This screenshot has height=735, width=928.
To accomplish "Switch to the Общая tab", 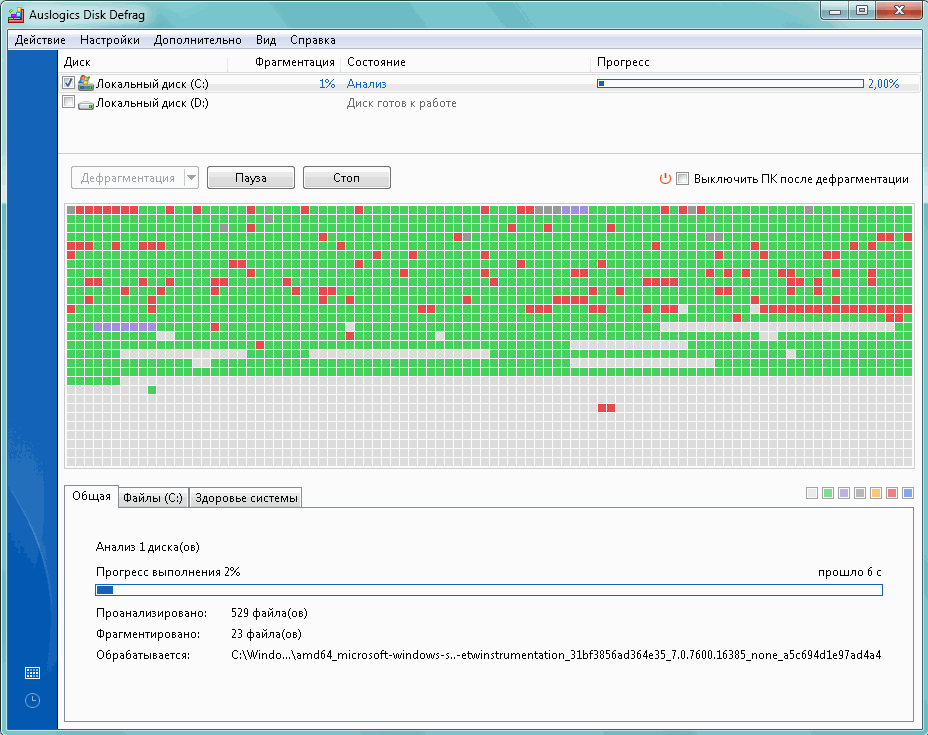I will click(x=91, y=496).
